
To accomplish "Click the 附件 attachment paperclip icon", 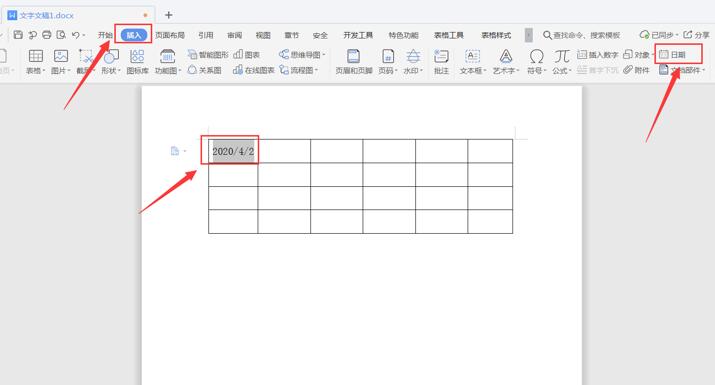I will tap(636, 70).
